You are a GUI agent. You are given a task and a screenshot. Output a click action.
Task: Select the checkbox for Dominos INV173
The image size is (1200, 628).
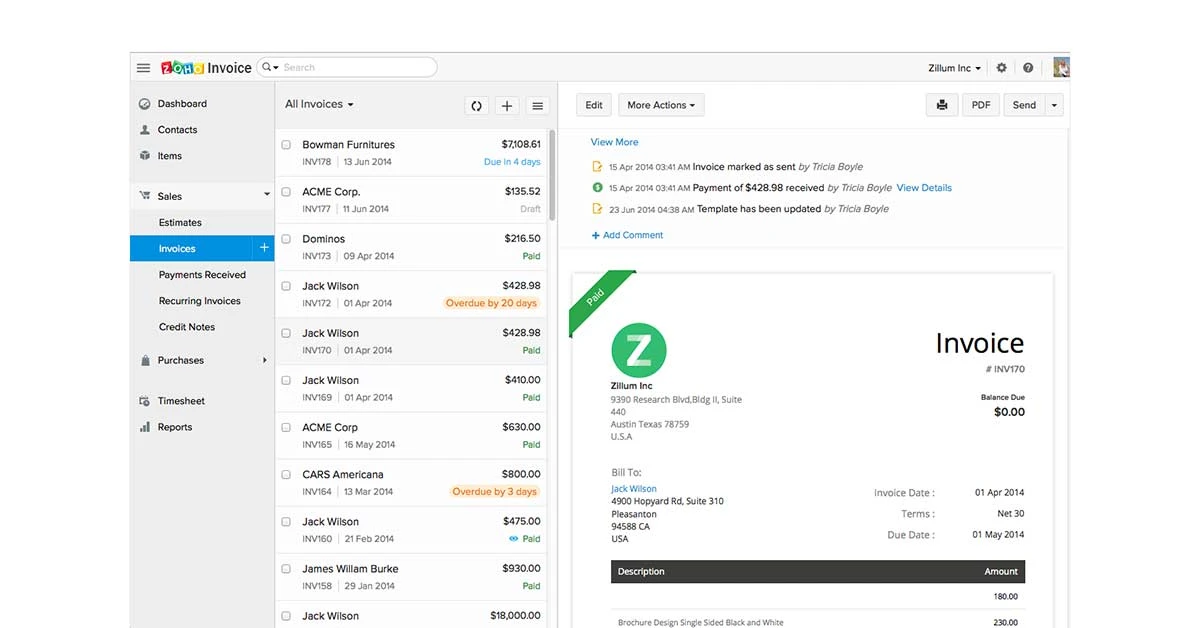pos(286,239)
